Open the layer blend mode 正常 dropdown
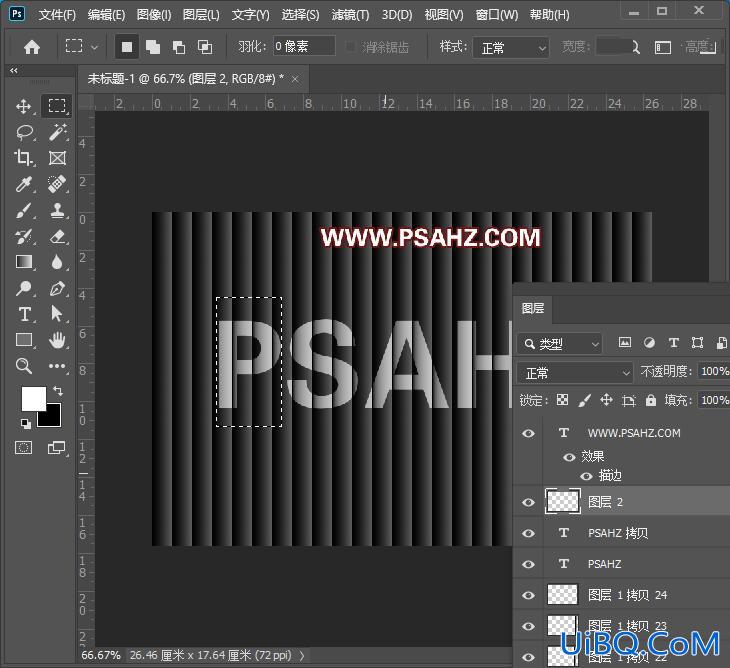730x668 pixels. point(575,373)
